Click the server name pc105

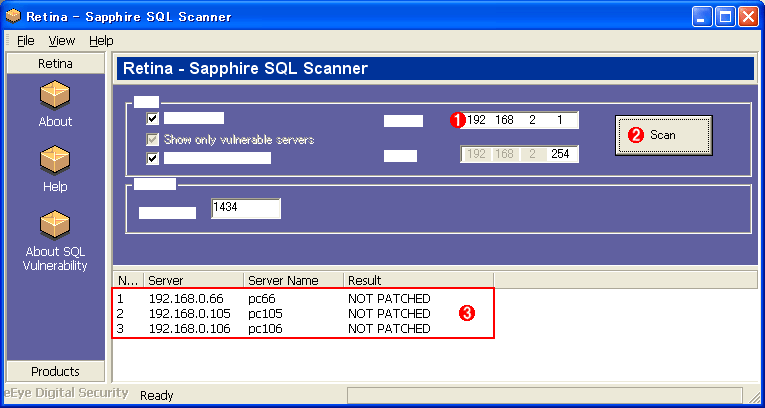click(265, 313)
